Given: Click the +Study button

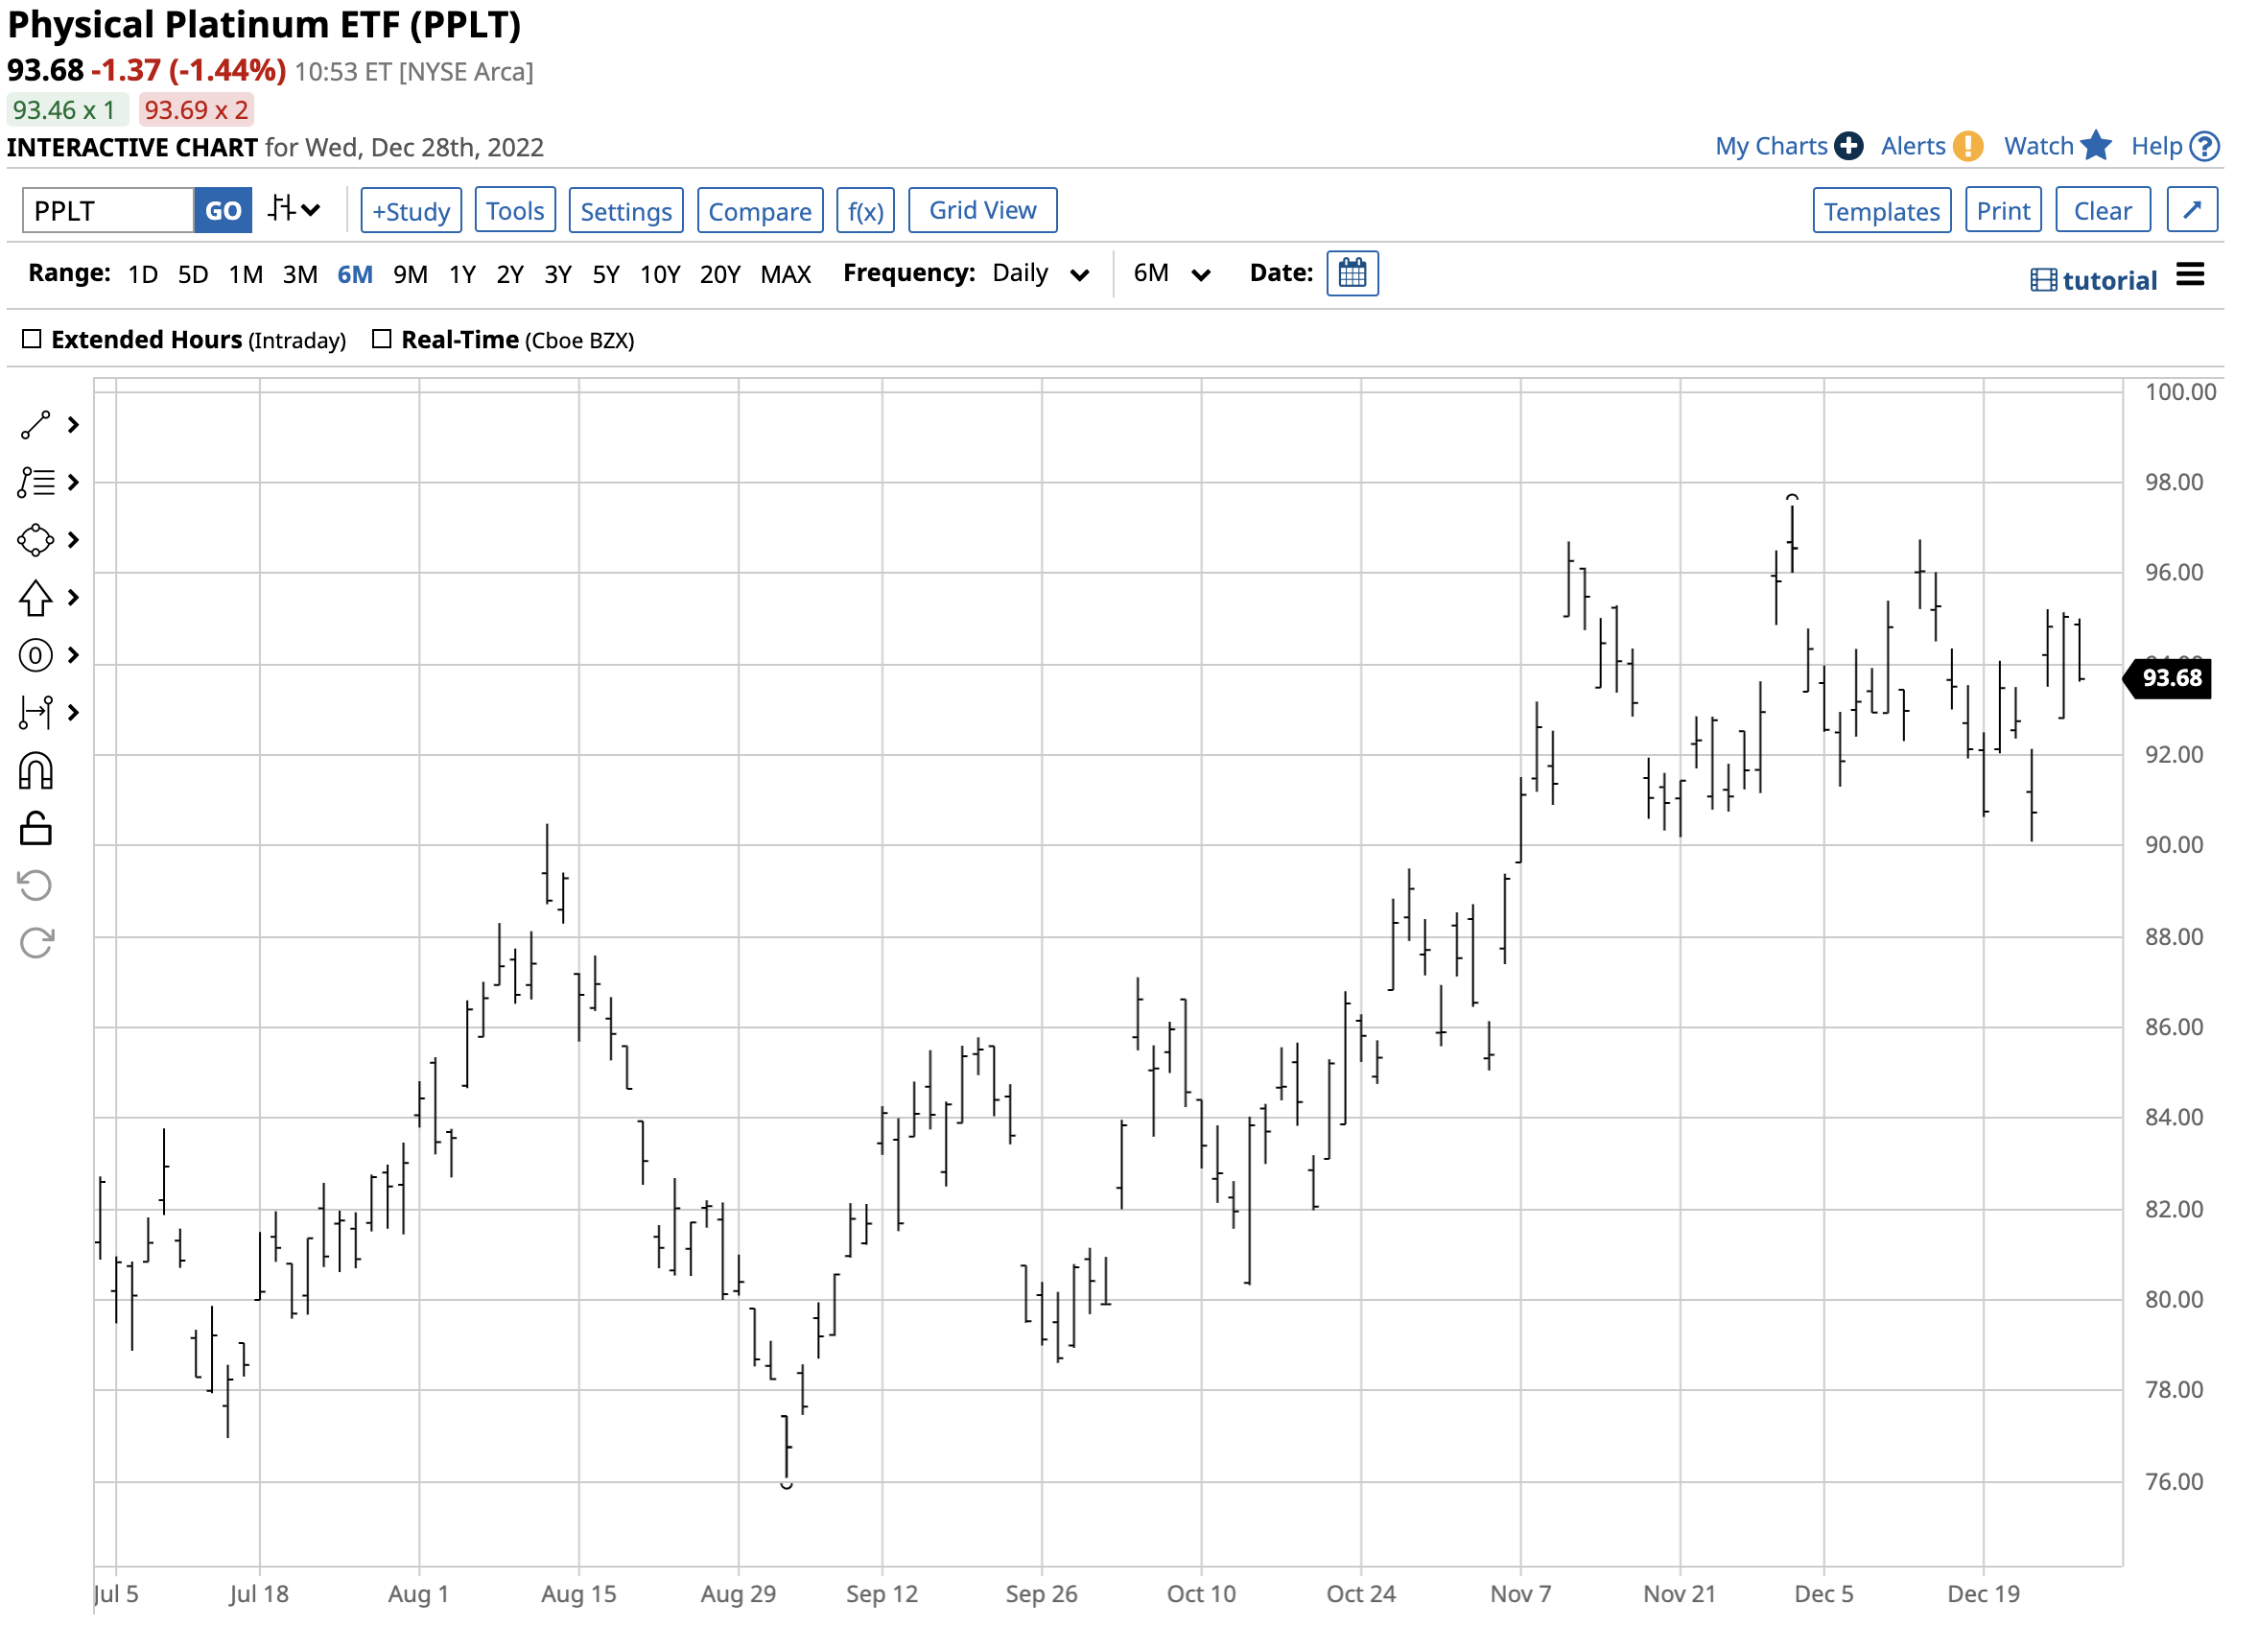Looking at the screenshot, I should [x=411, y=211].
